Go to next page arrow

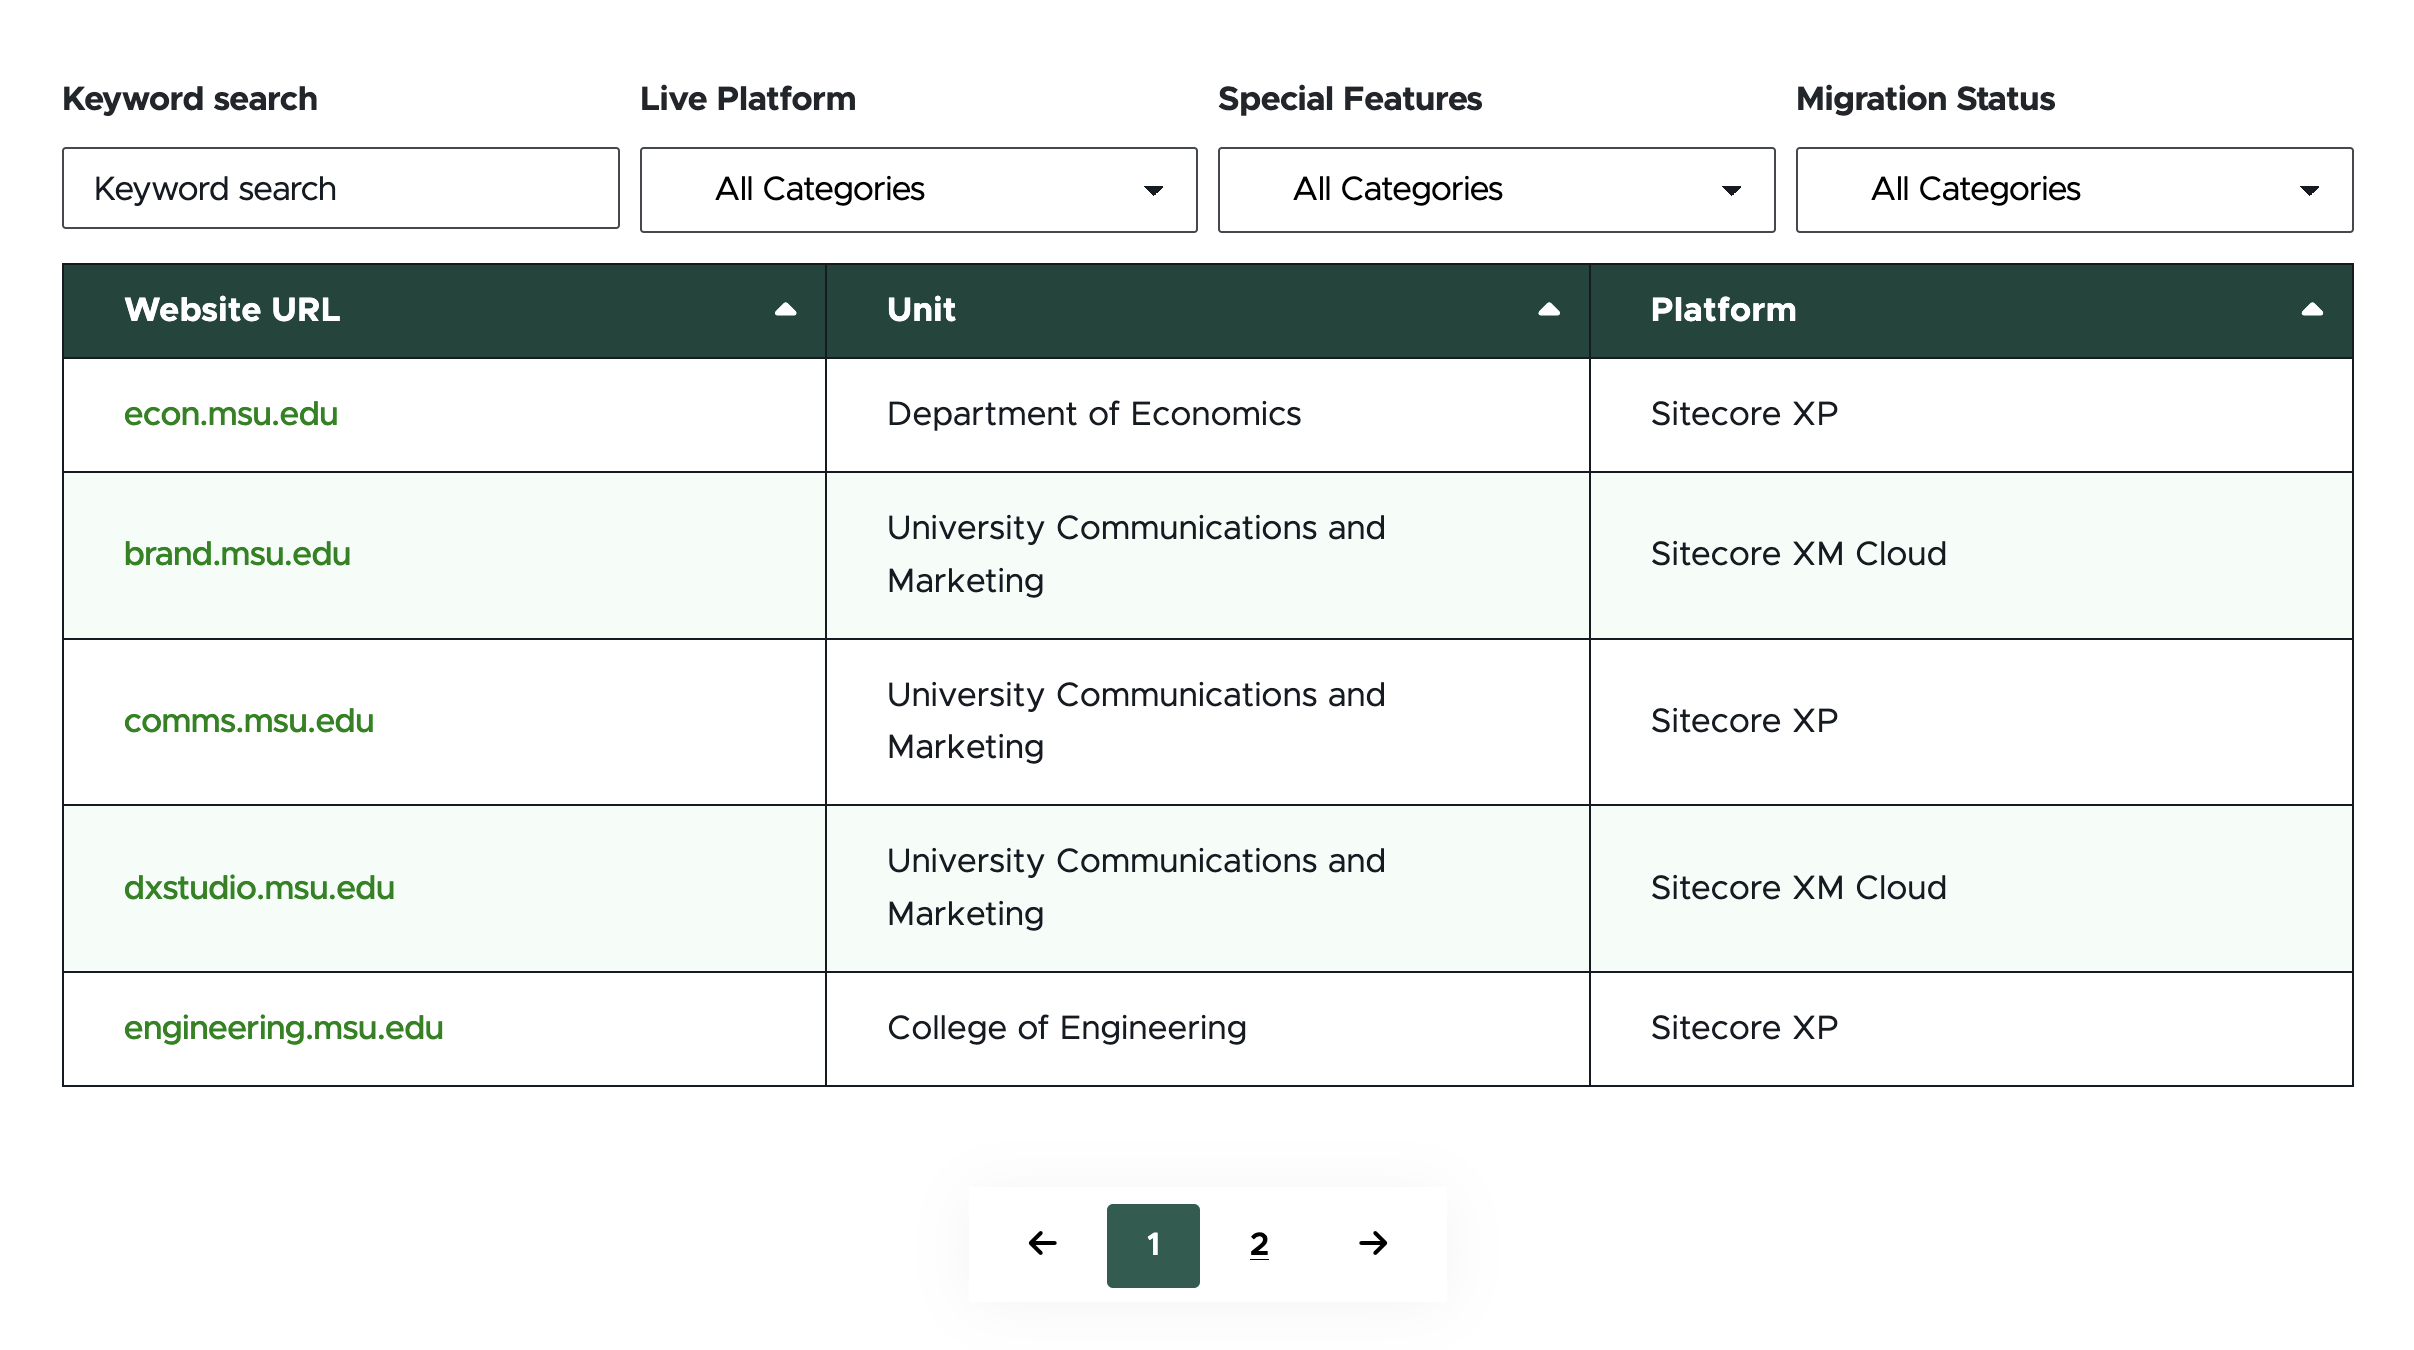[x=1373, y=1243]
